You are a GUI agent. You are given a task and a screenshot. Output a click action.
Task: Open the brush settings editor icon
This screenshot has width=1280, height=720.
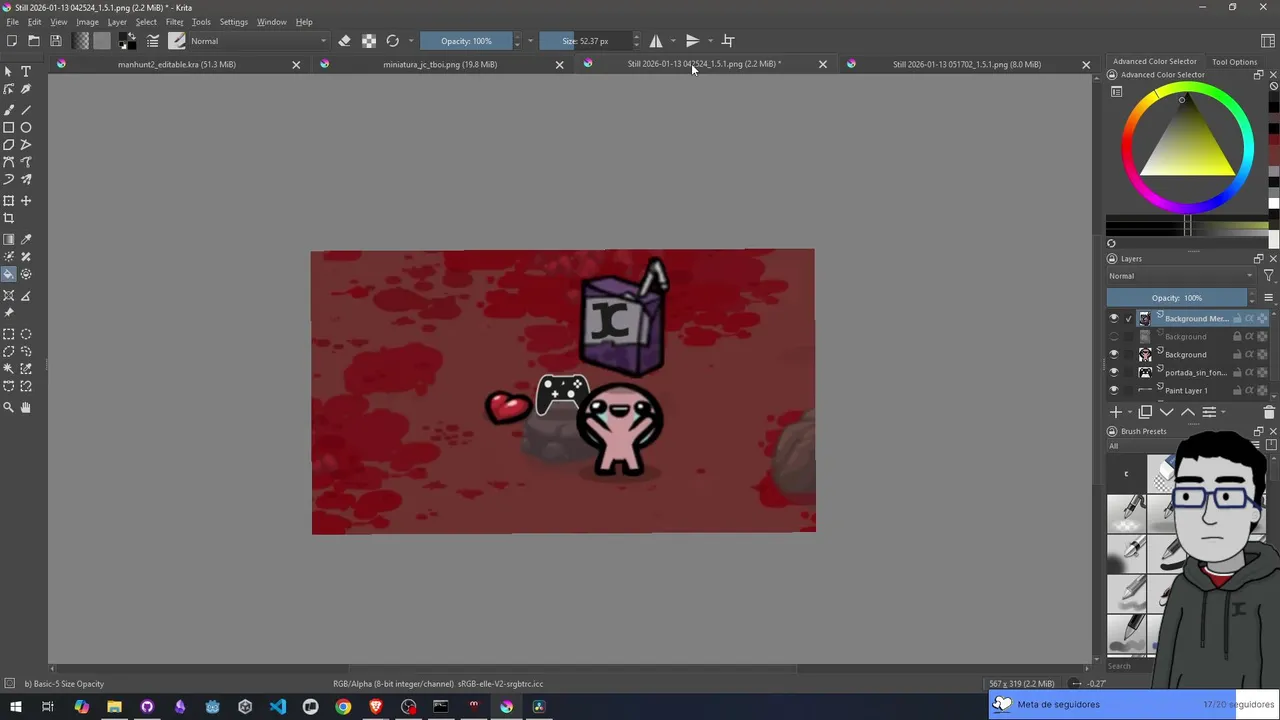[153, 41]
